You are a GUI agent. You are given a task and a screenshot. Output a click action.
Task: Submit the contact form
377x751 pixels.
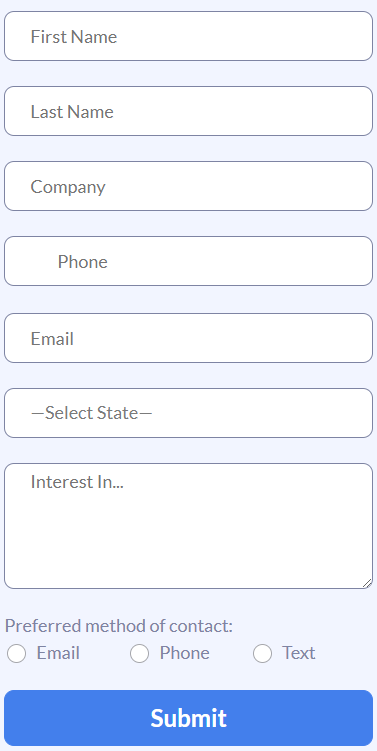click(x=188, y=718)
